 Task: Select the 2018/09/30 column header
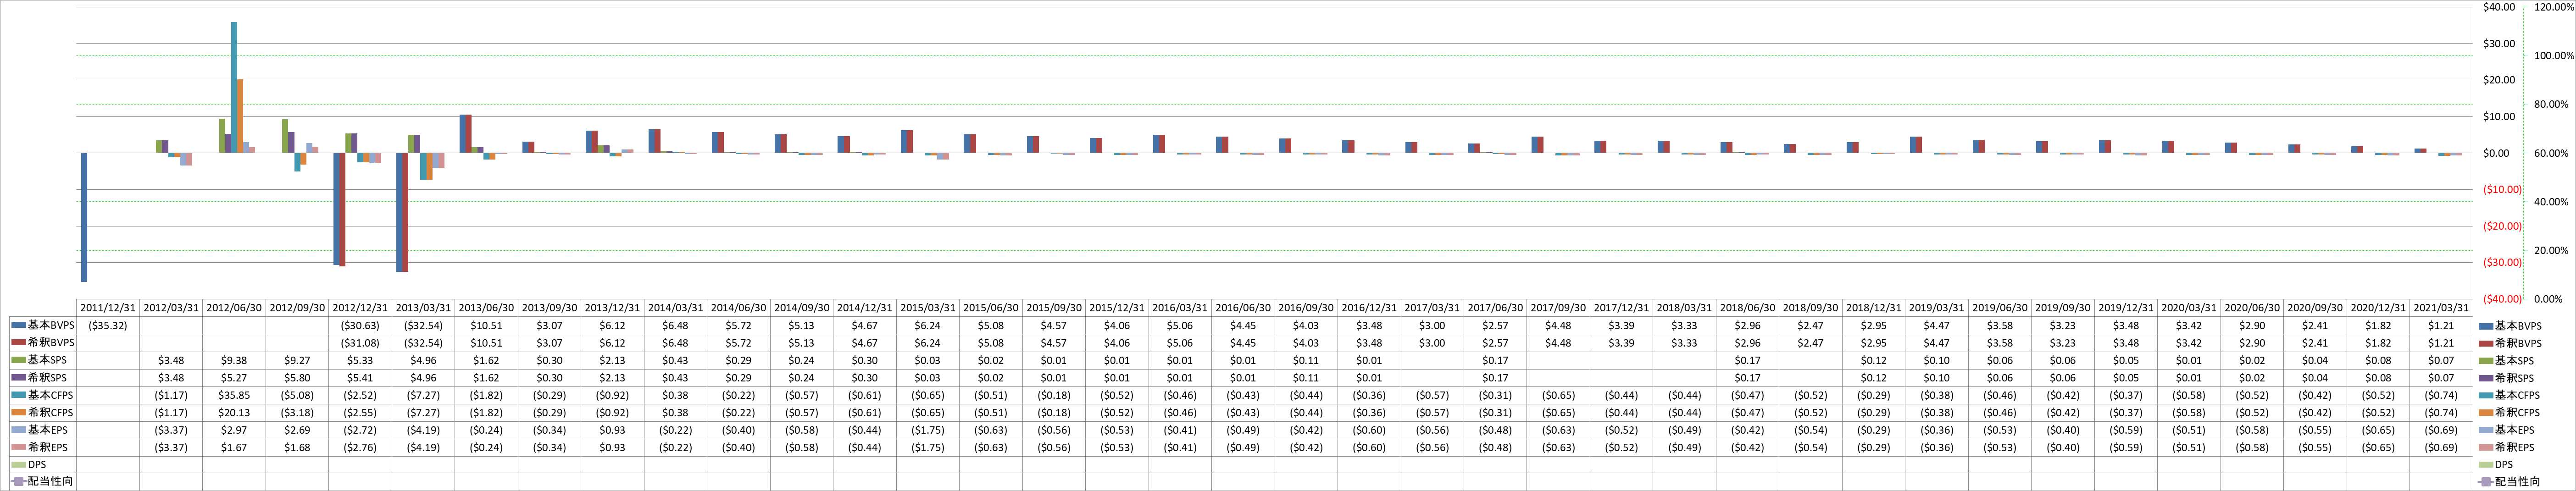pyautogui.click(x=1810, y=308)
